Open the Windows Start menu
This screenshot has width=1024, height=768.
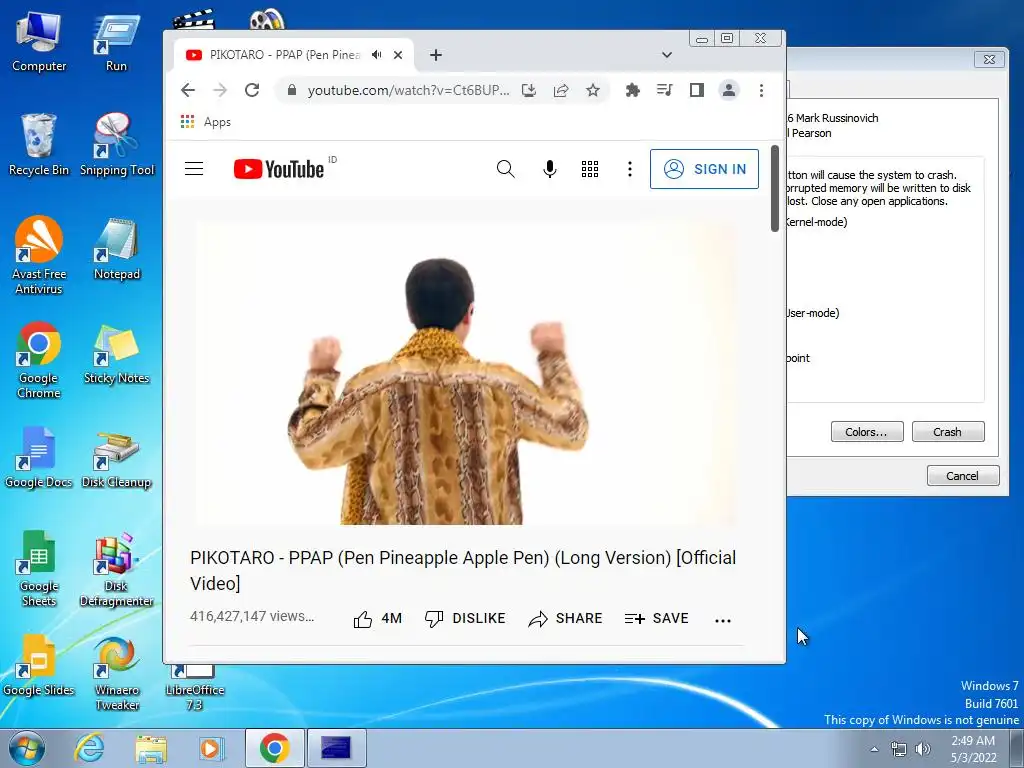point(27,748)
